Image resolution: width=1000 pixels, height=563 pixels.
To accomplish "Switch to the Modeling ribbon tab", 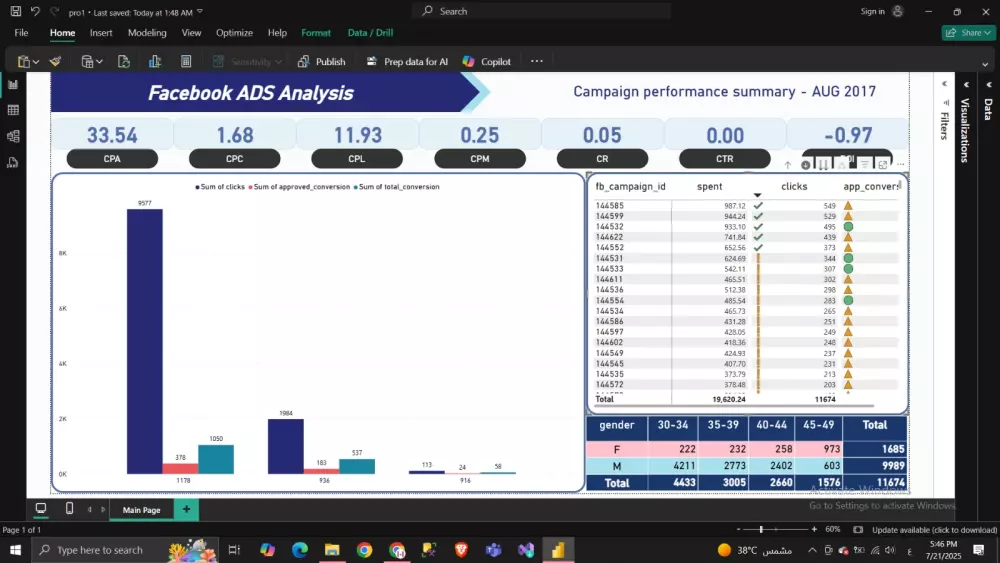I will coord(147,33).
